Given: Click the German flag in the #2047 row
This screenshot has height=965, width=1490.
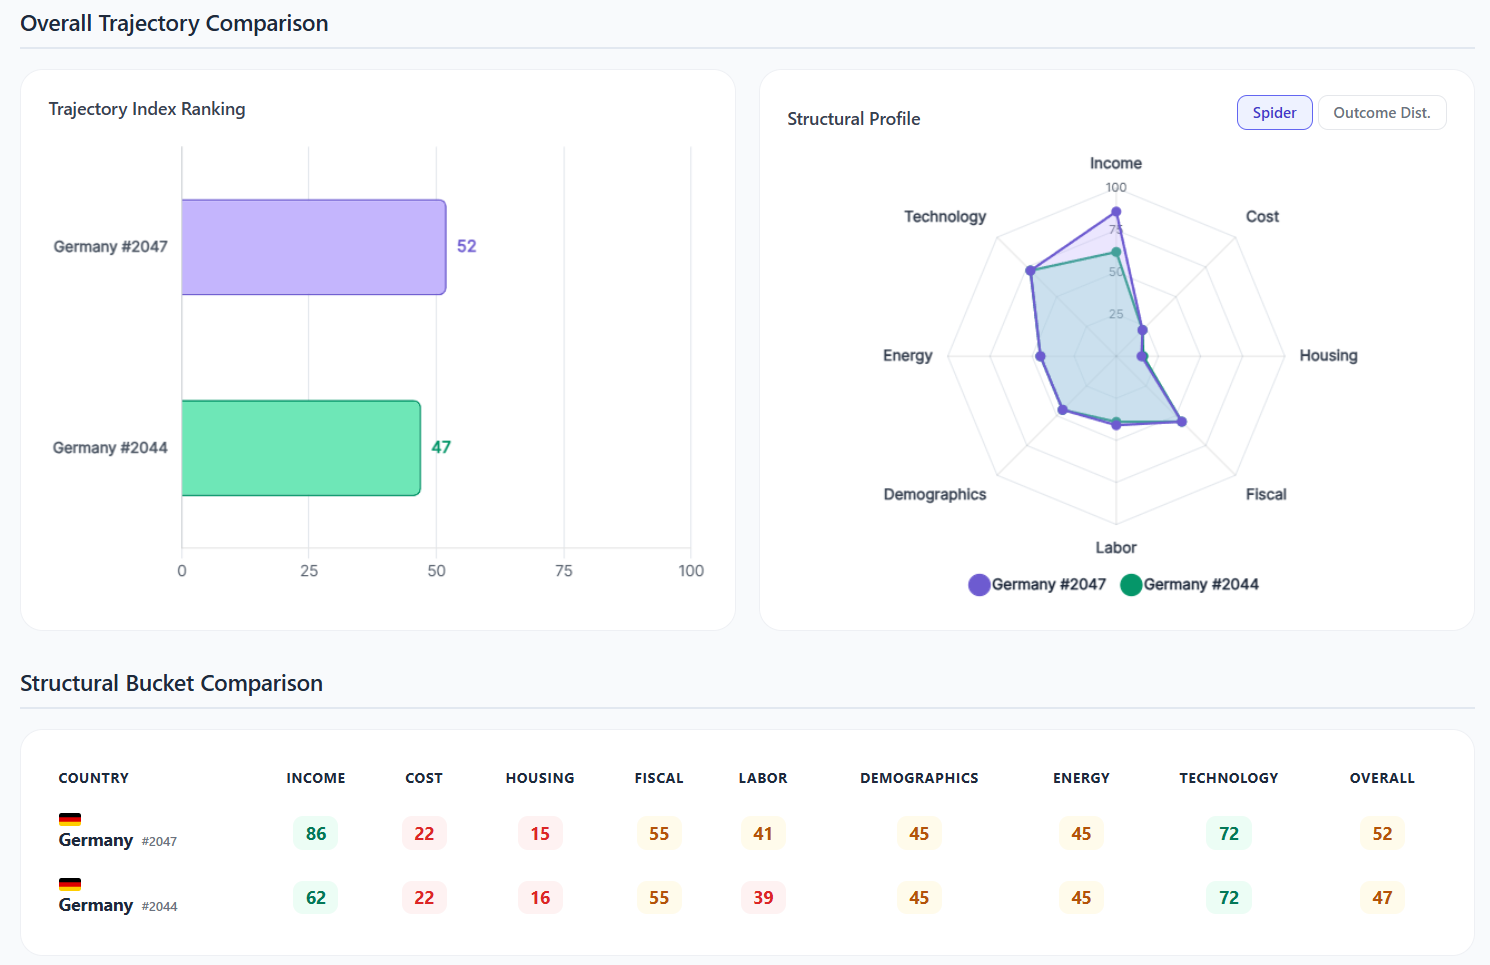Looking at the screenshot, I should point(70,819).
